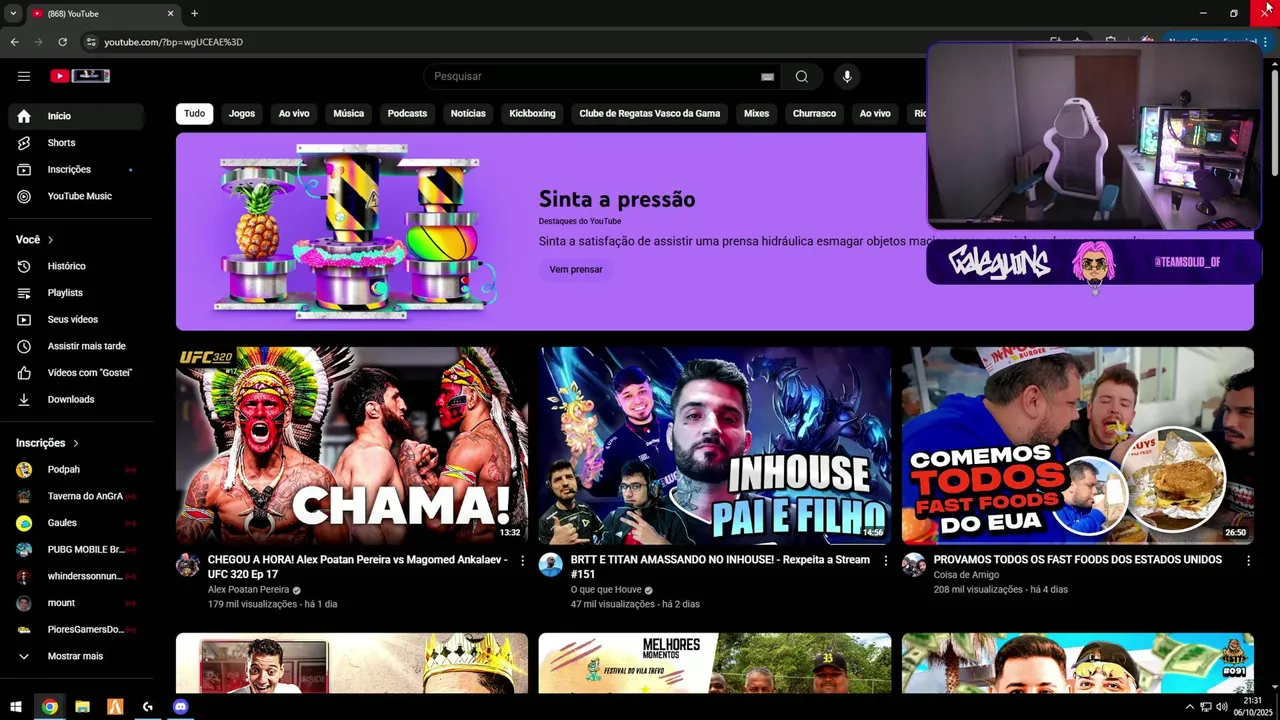Select the Podcasts filter chip
Screen dimensions: 1280x720
point(407,113)
